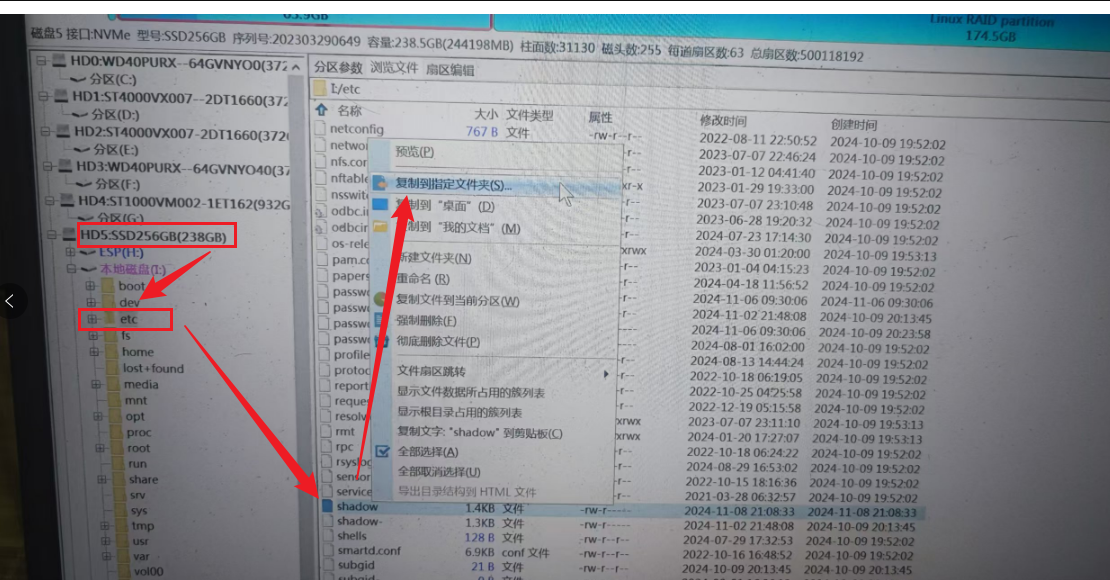1110x580 pixels.
Task: Click the HD0 WD40PURX disk icon
Action: click(x=59, y=62)
